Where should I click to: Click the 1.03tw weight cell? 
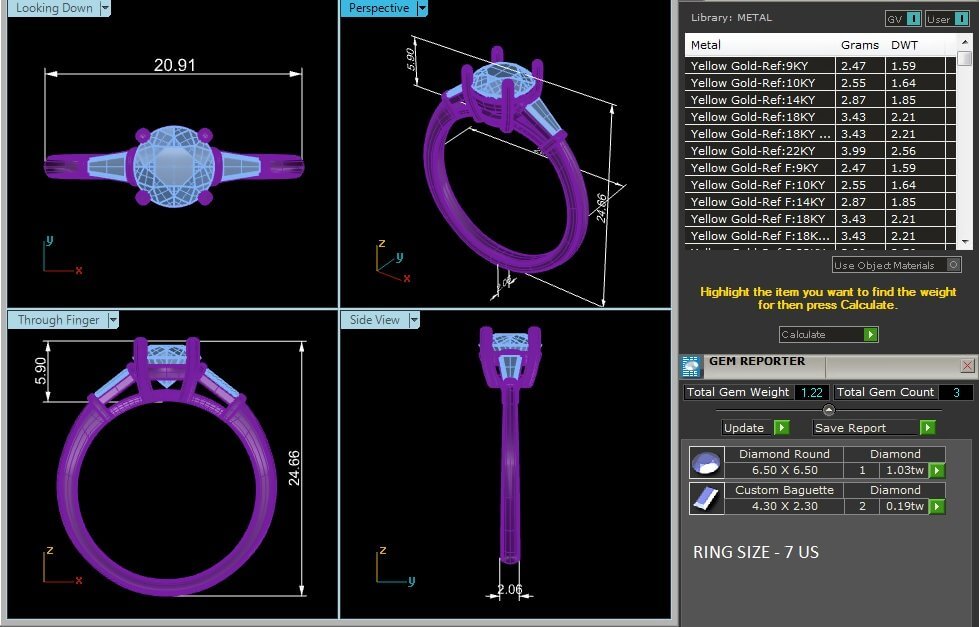[905, 470]
